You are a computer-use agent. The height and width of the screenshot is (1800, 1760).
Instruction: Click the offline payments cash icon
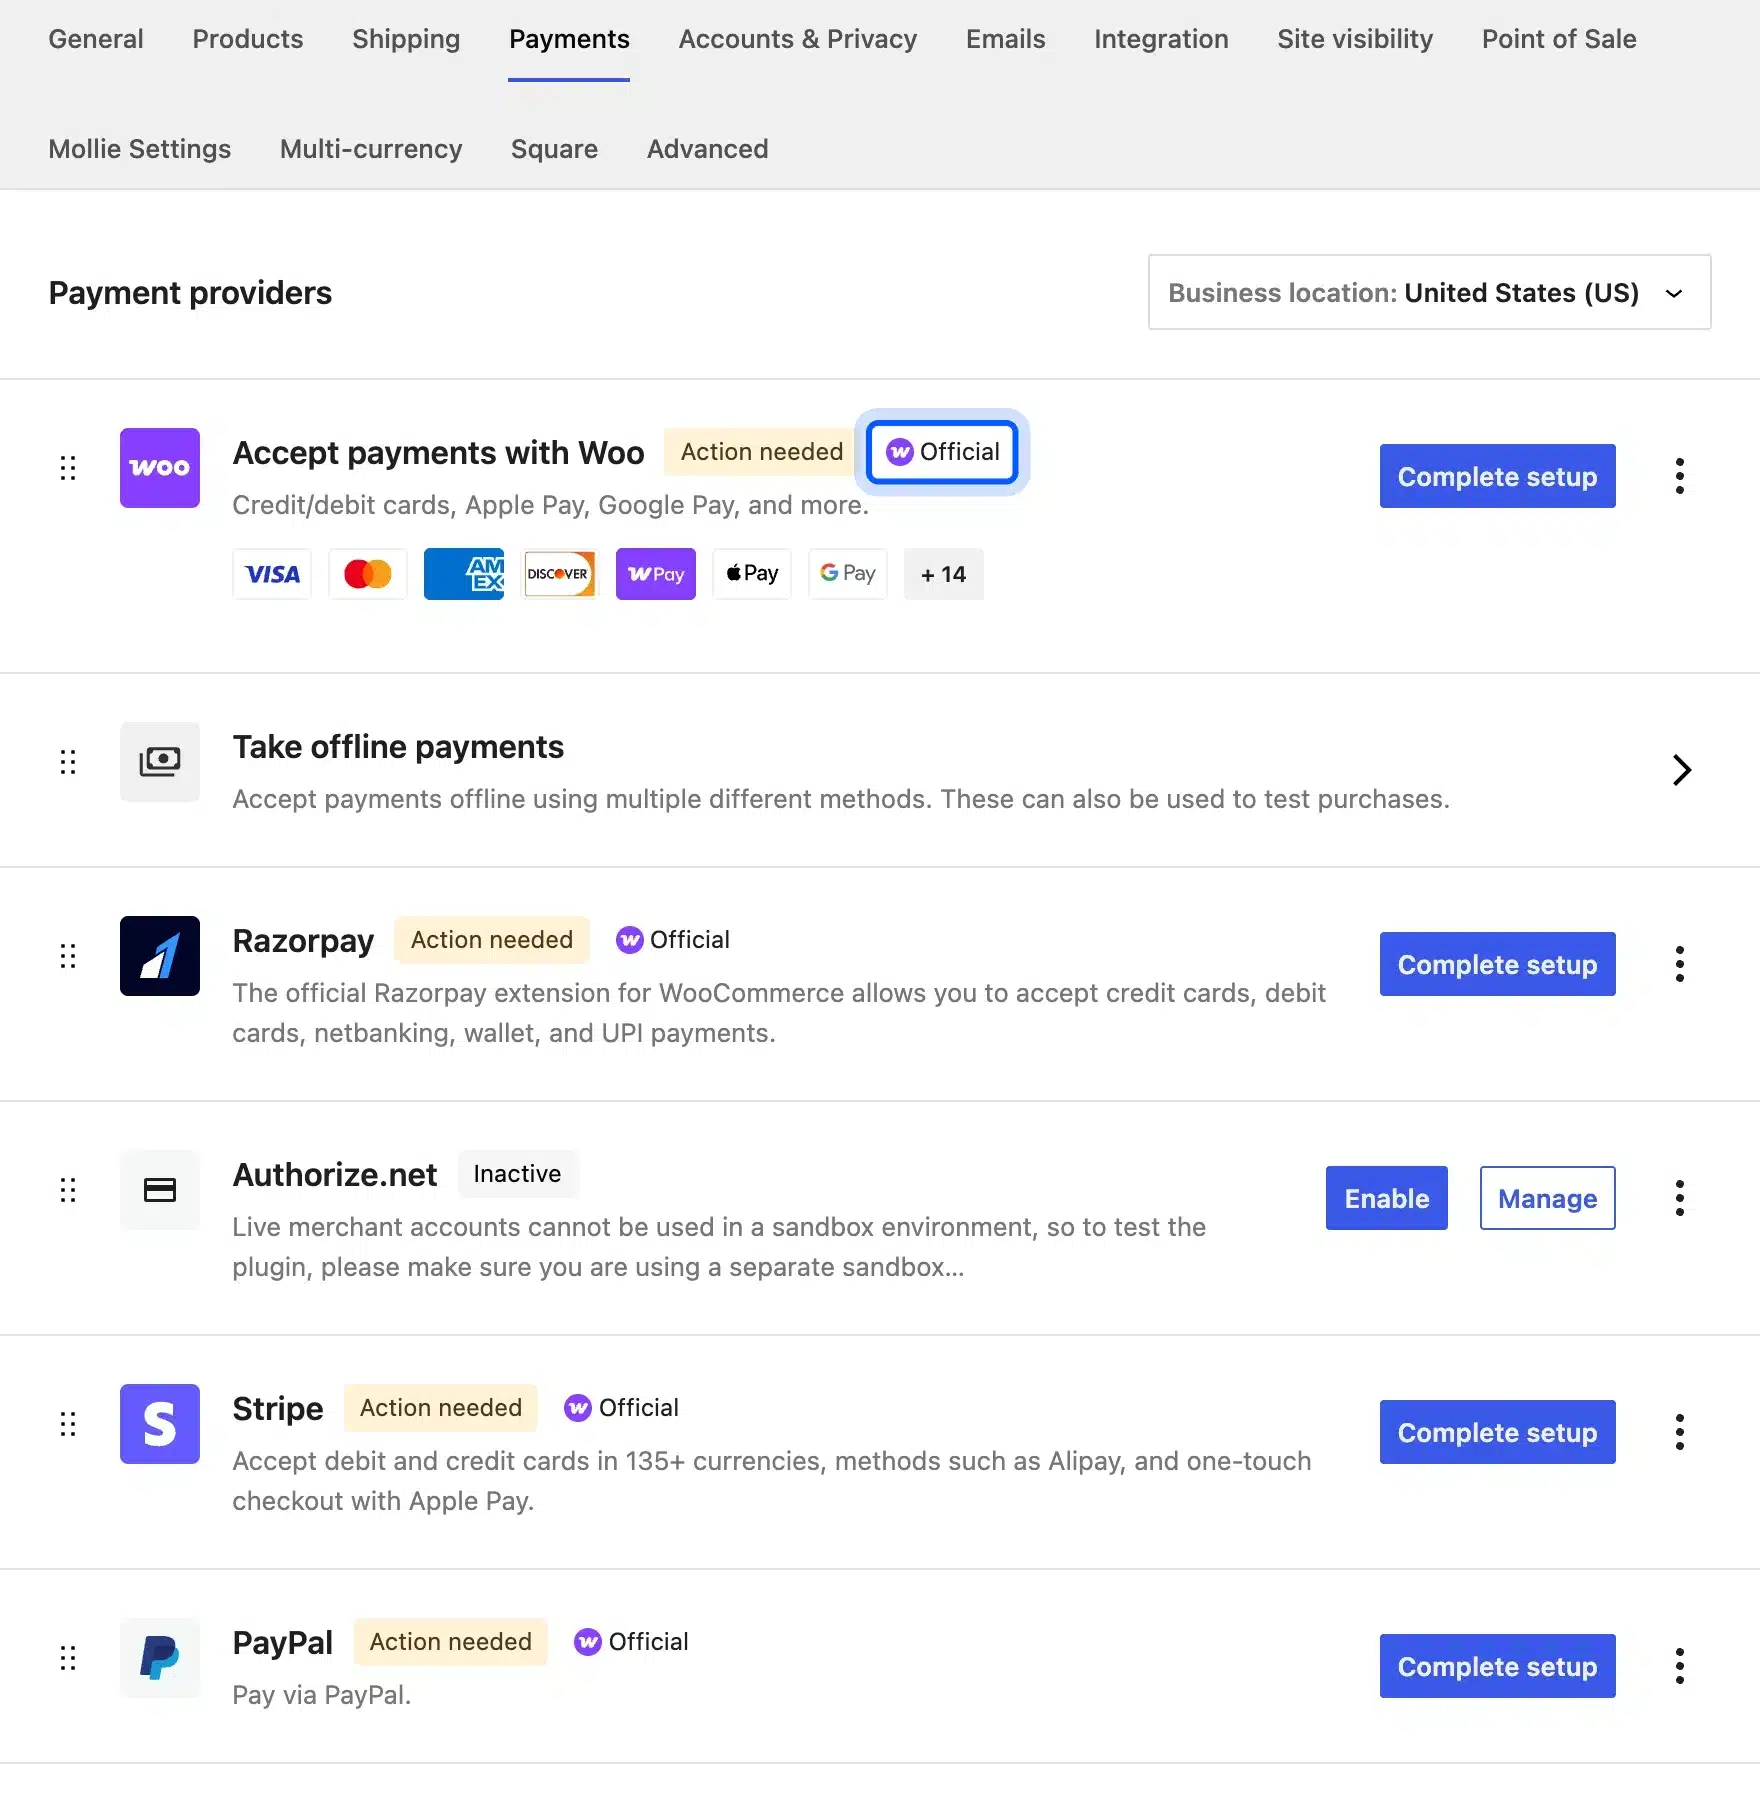point(160,762)
